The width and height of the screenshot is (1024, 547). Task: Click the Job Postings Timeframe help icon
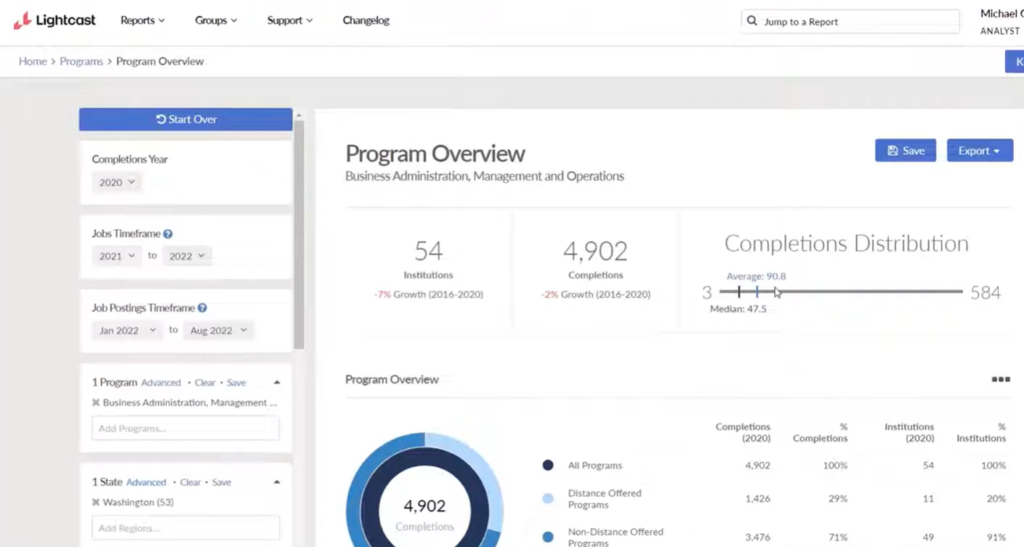coord(202,309)
